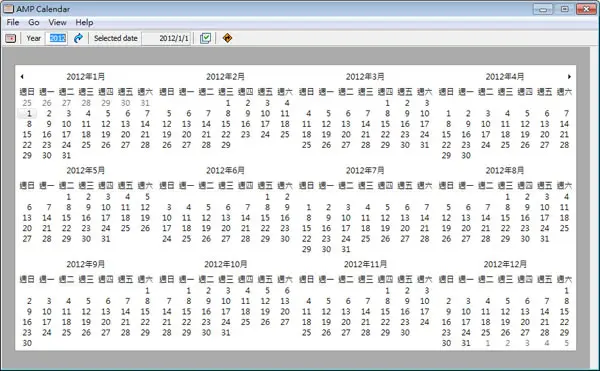
Task: Open the Help menu
Action: (x=84, y=23)
